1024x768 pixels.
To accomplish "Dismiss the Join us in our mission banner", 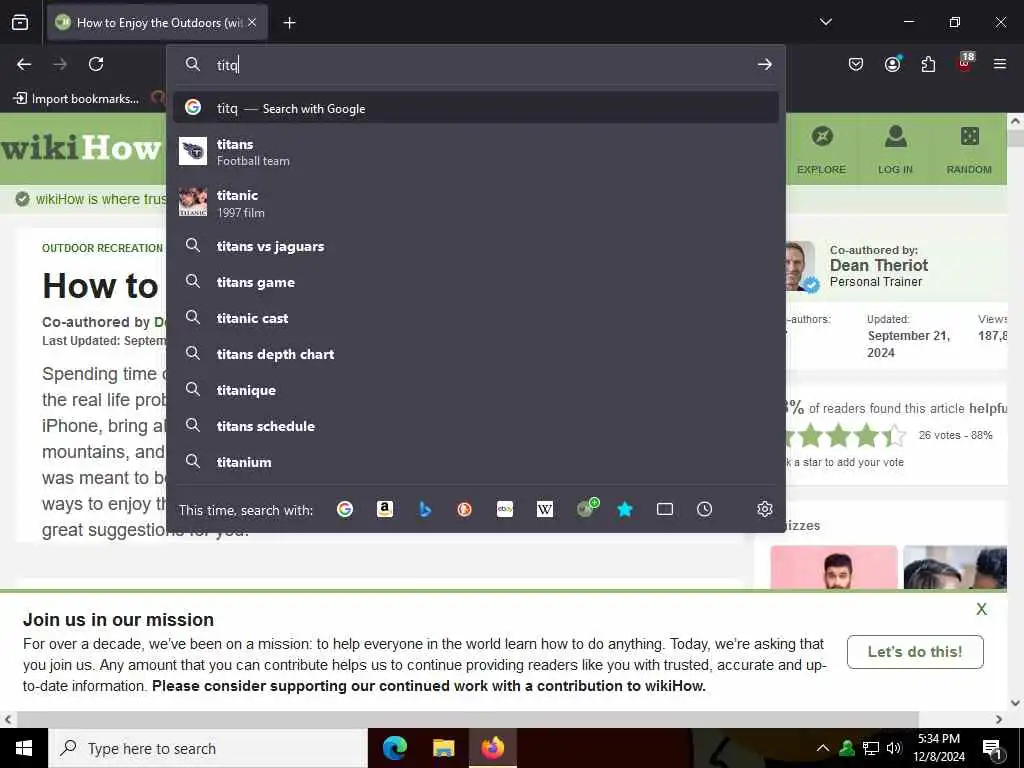I will click(x=982, y=609).
